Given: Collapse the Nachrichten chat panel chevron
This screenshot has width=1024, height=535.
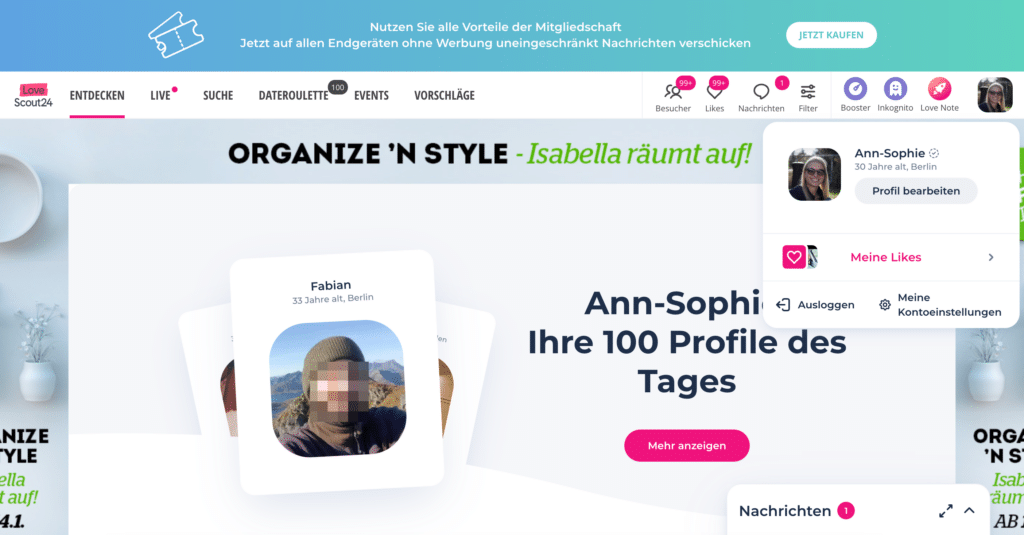Looking at the screenshot, I should [969, 511].
